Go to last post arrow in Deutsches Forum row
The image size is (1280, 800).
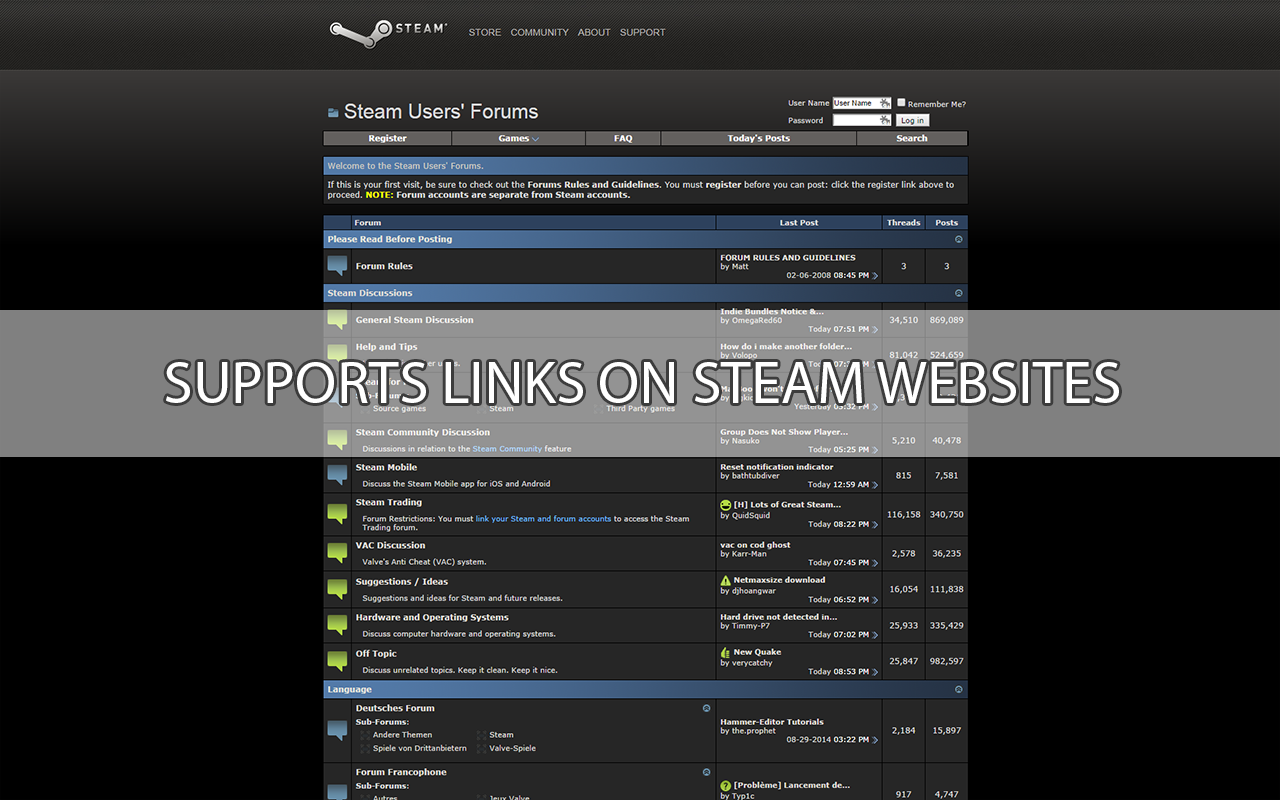pos(875,741)
